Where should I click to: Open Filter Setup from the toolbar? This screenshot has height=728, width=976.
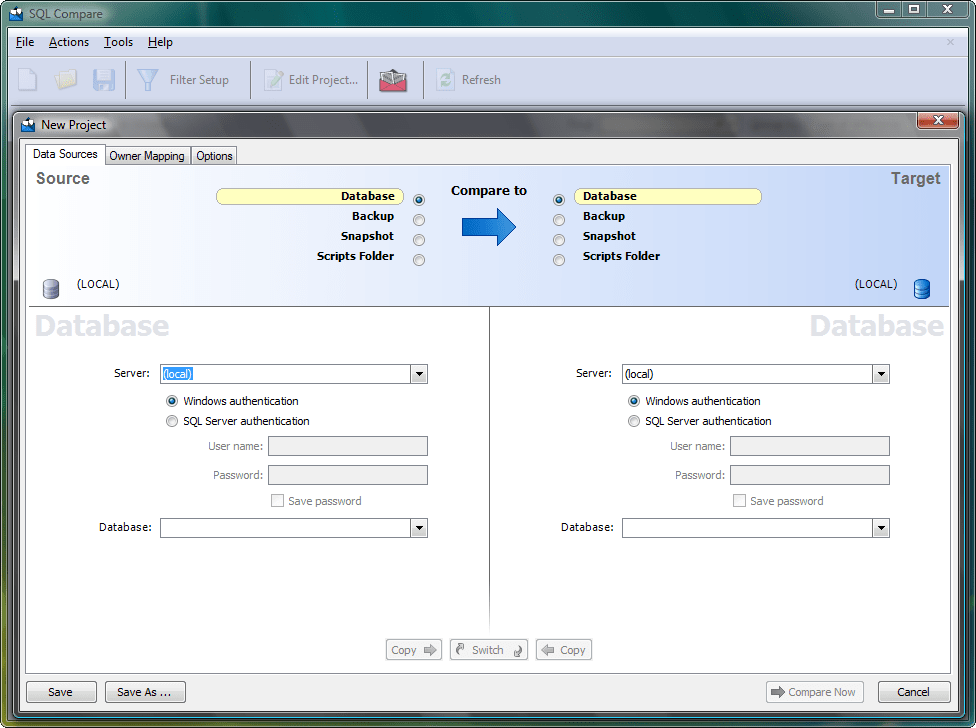pyautogui.click(x=188, y=80)
